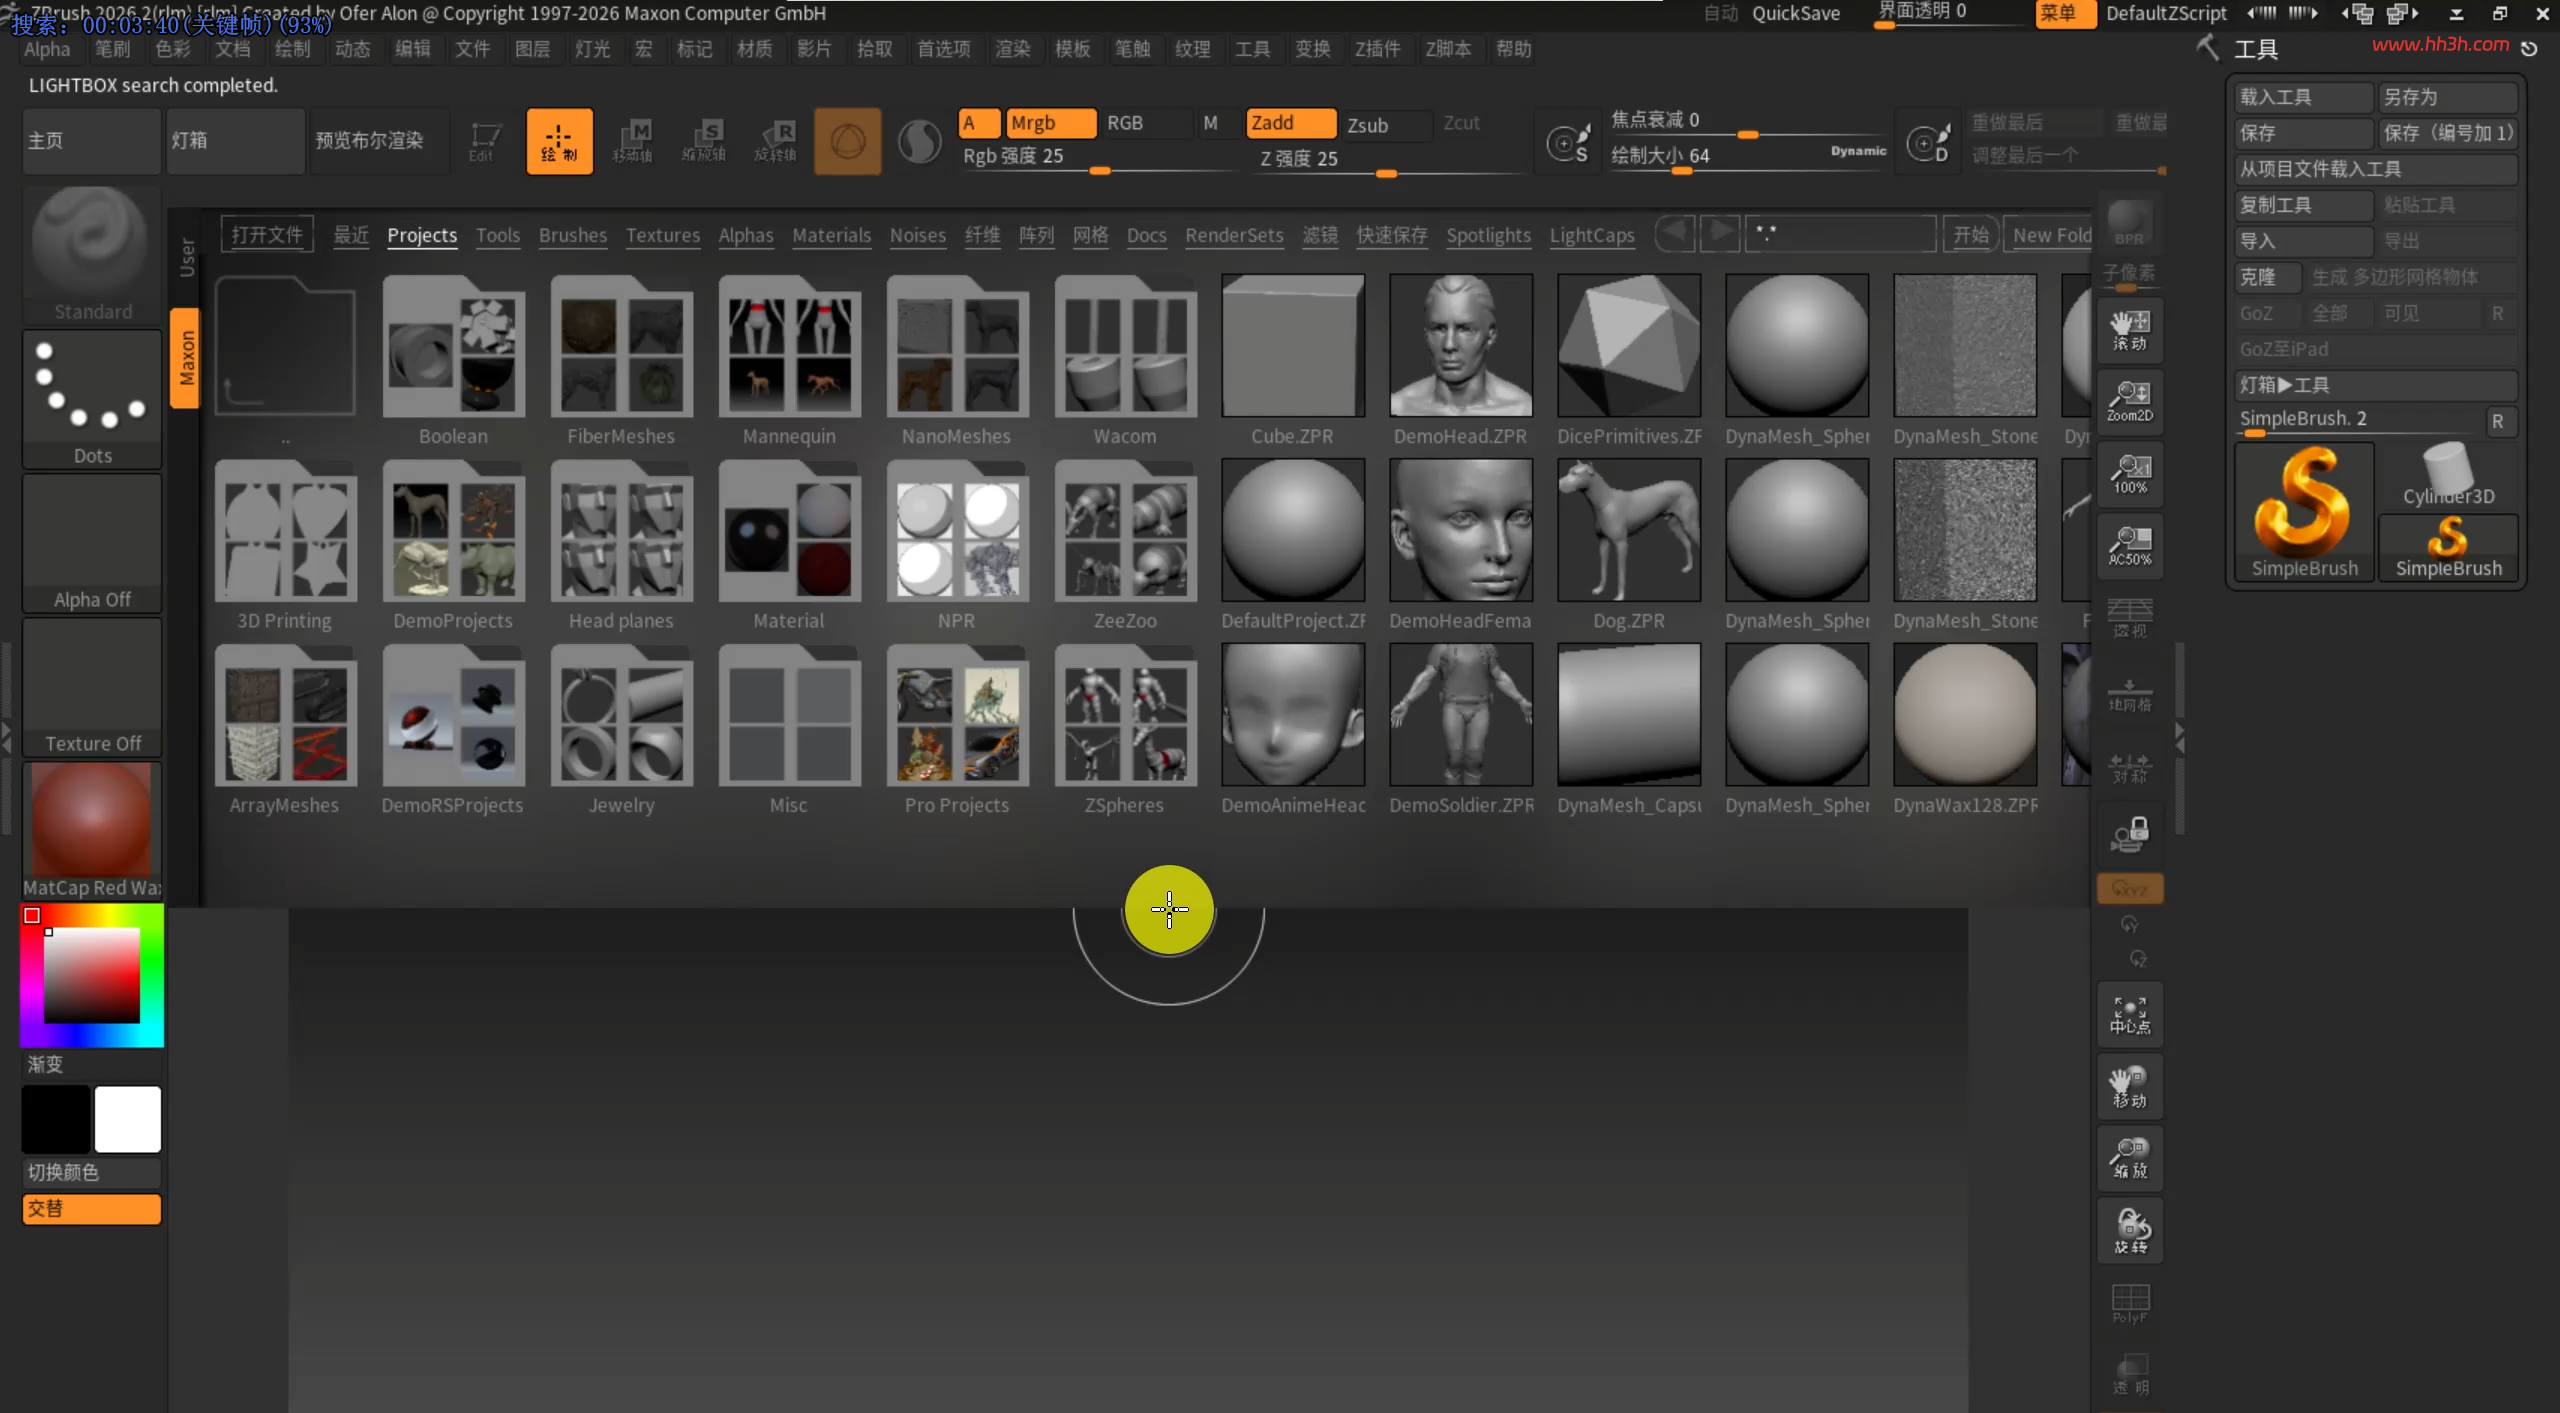
Task: Click the Clone (克隆) tool button
Action: 2269,277
